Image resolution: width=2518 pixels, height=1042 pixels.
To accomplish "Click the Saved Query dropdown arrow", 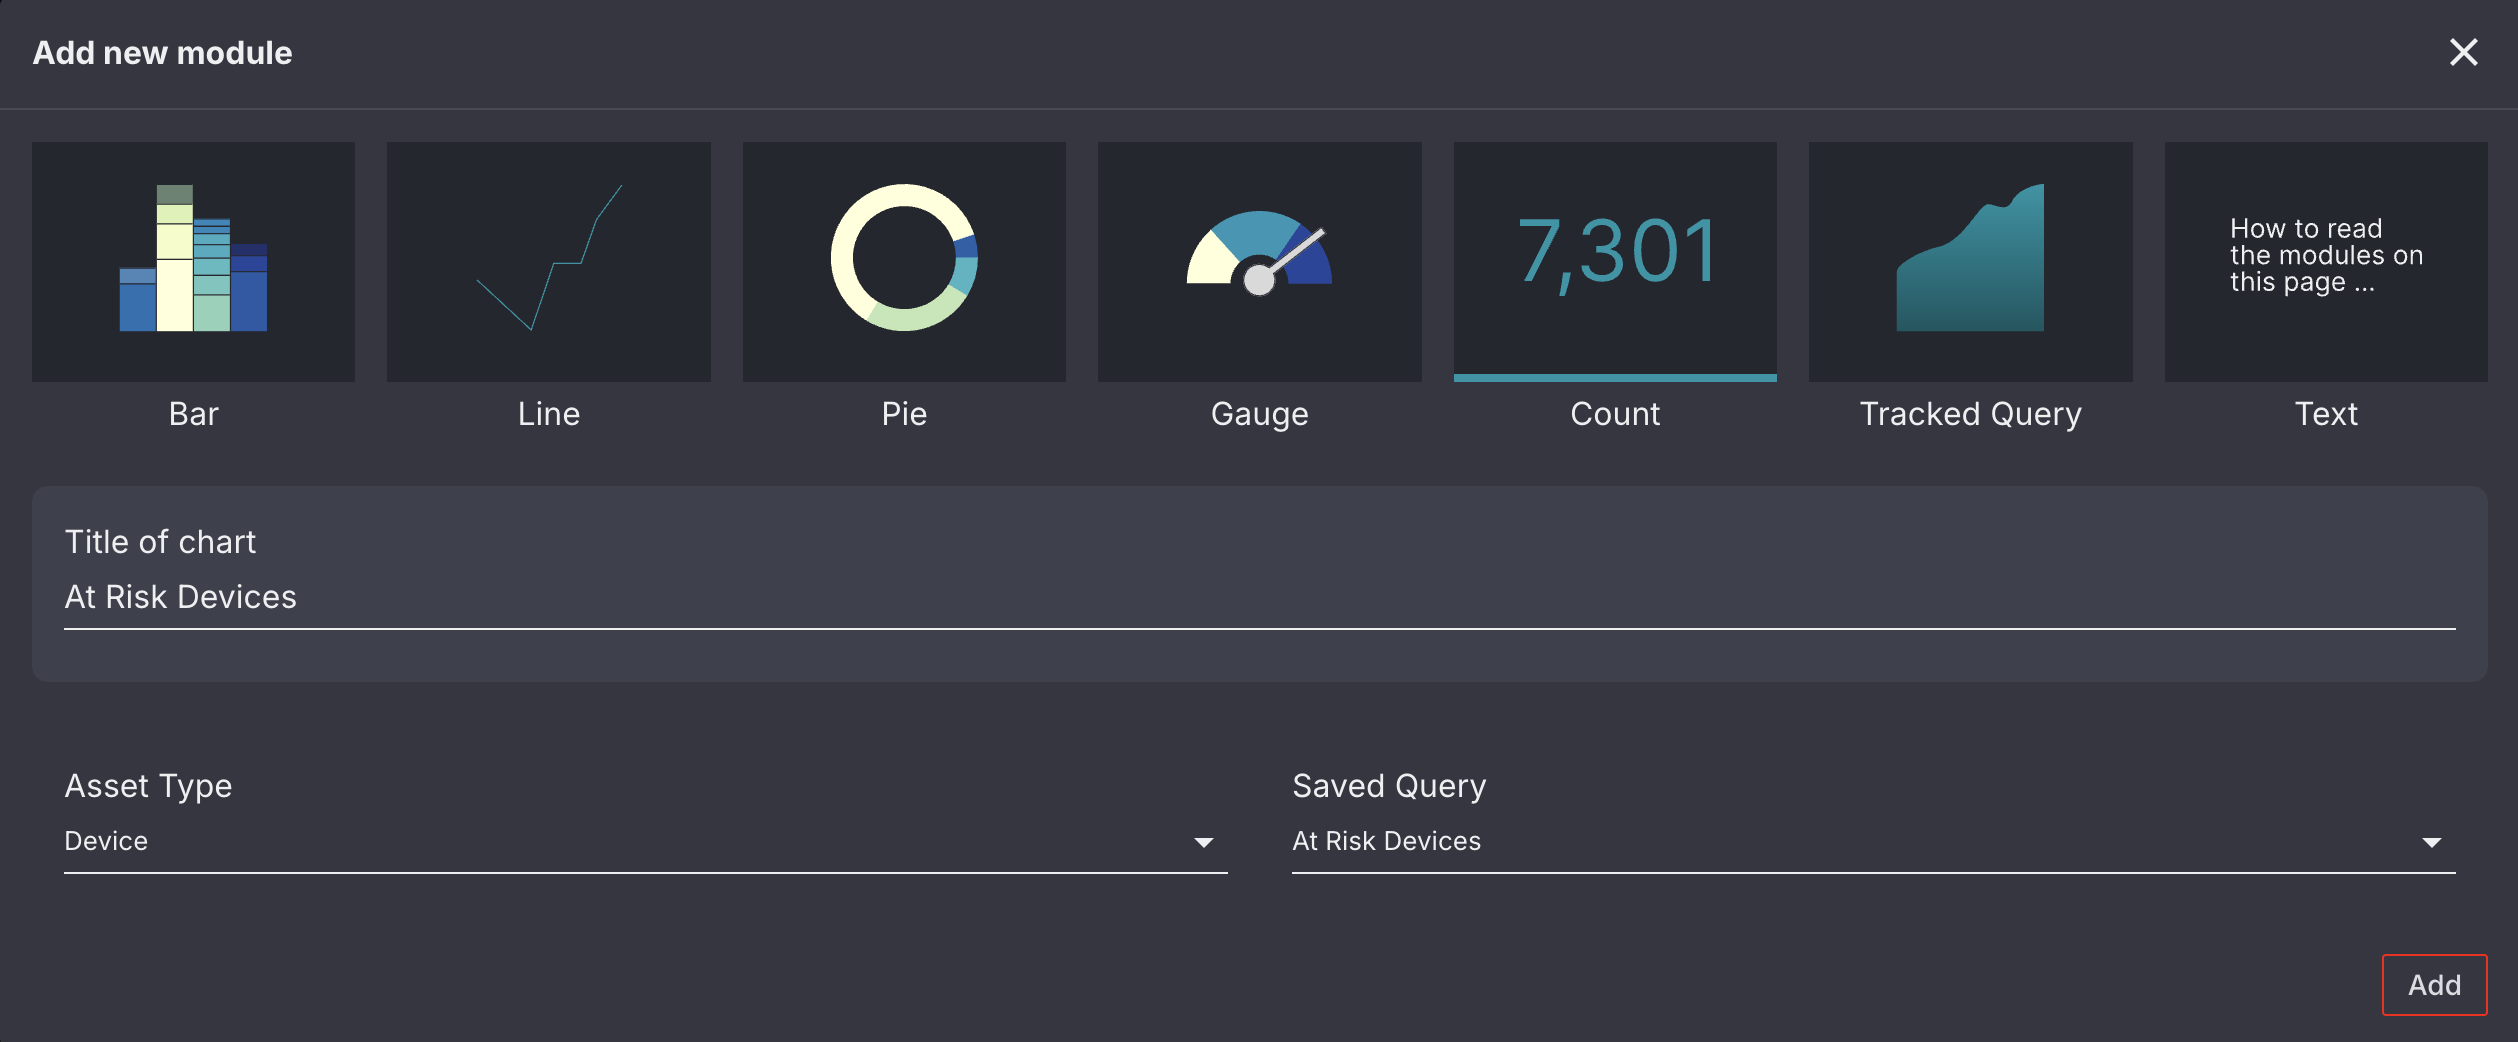I will 2433,841.
